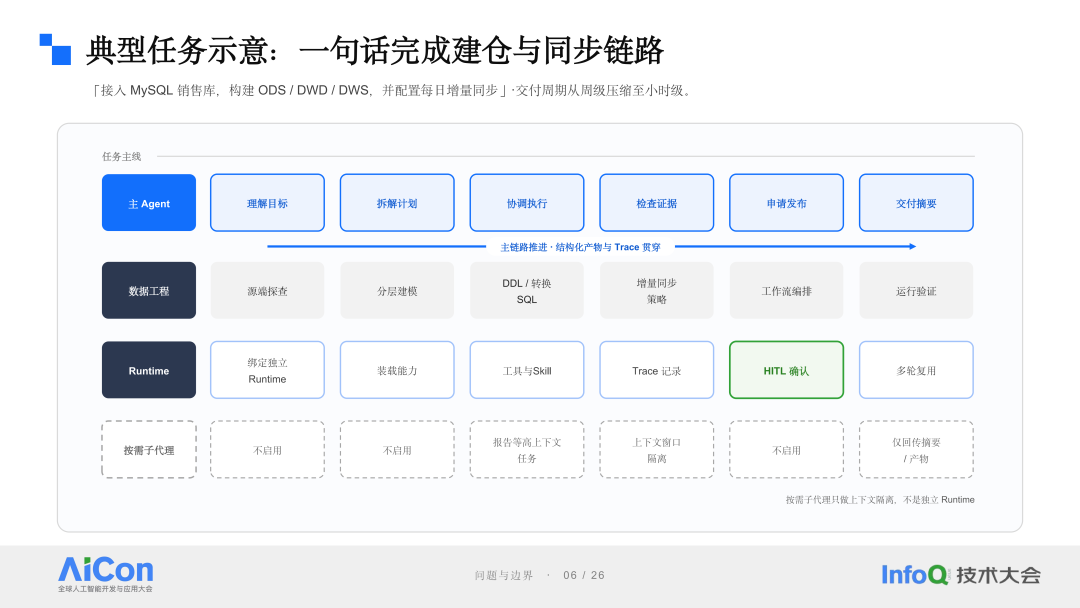Image resolution: width=1080 pixels, height=608 pixels.
Task: Click the 工作流编排 cell
Action: (787, 291)
